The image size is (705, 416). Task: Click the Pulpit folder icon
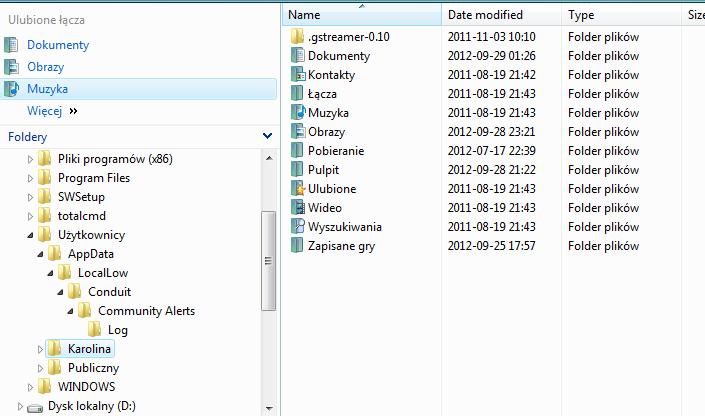(x=297, y=170)
